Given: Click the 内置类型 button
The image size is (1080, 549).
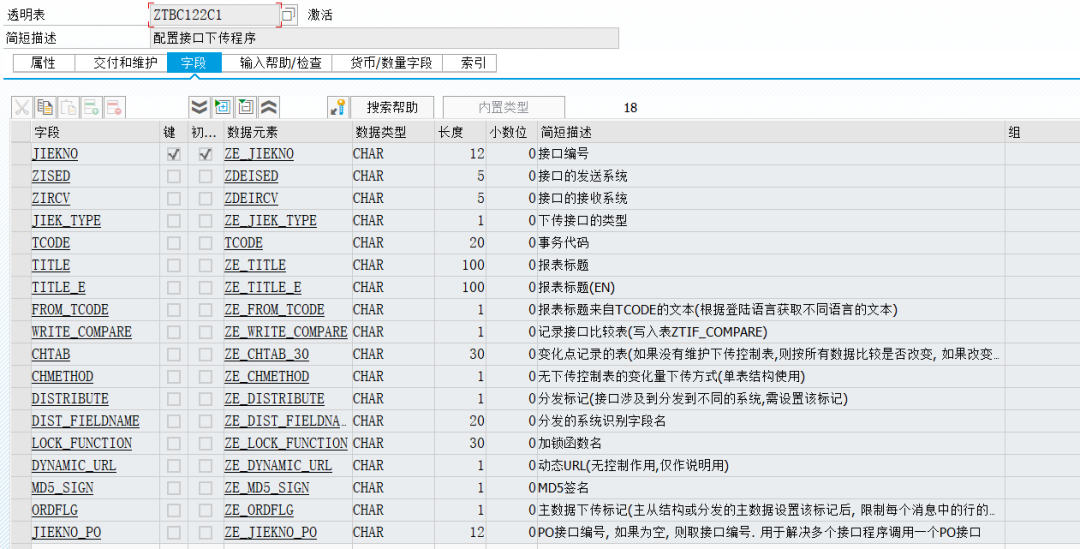Looking at the screenshot, I should [503, 107].
